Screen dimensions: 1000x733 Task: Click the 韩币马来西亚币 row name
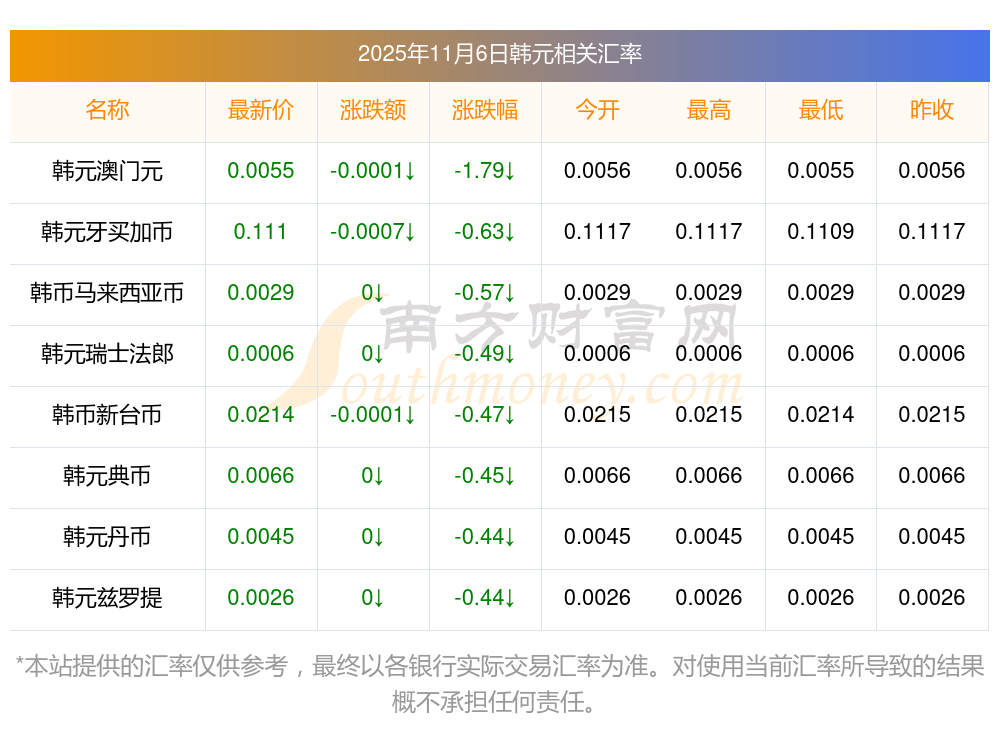[107, 293]
